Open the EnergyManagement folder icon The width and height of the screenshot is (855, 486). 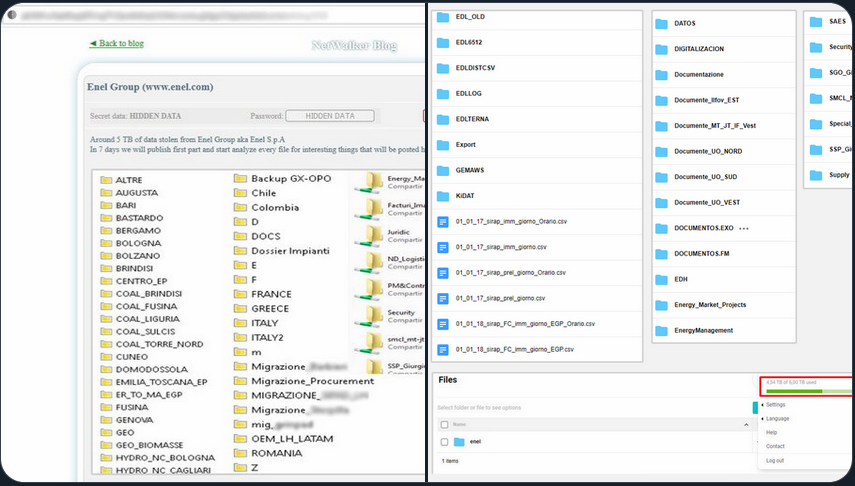coord(661,331)
